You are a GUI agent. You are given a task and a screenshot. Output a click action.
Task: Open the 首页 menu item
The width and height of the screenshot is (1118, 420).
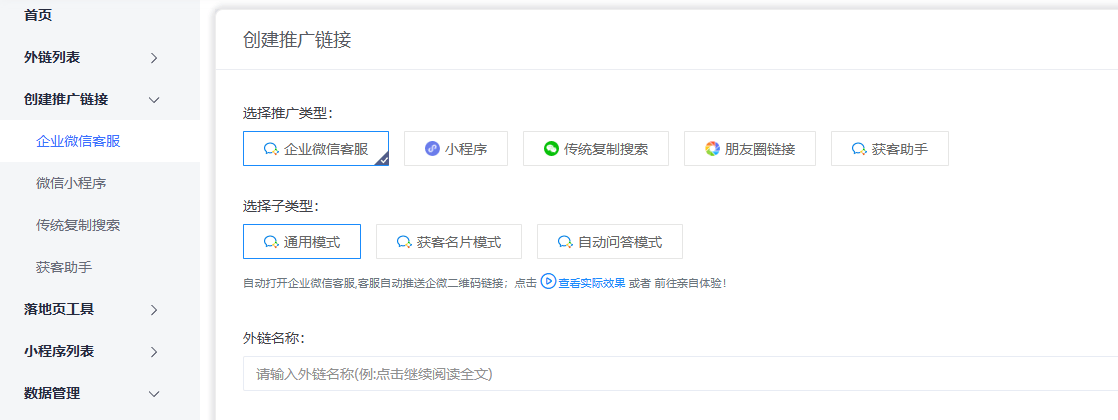(x=38, y=15)
